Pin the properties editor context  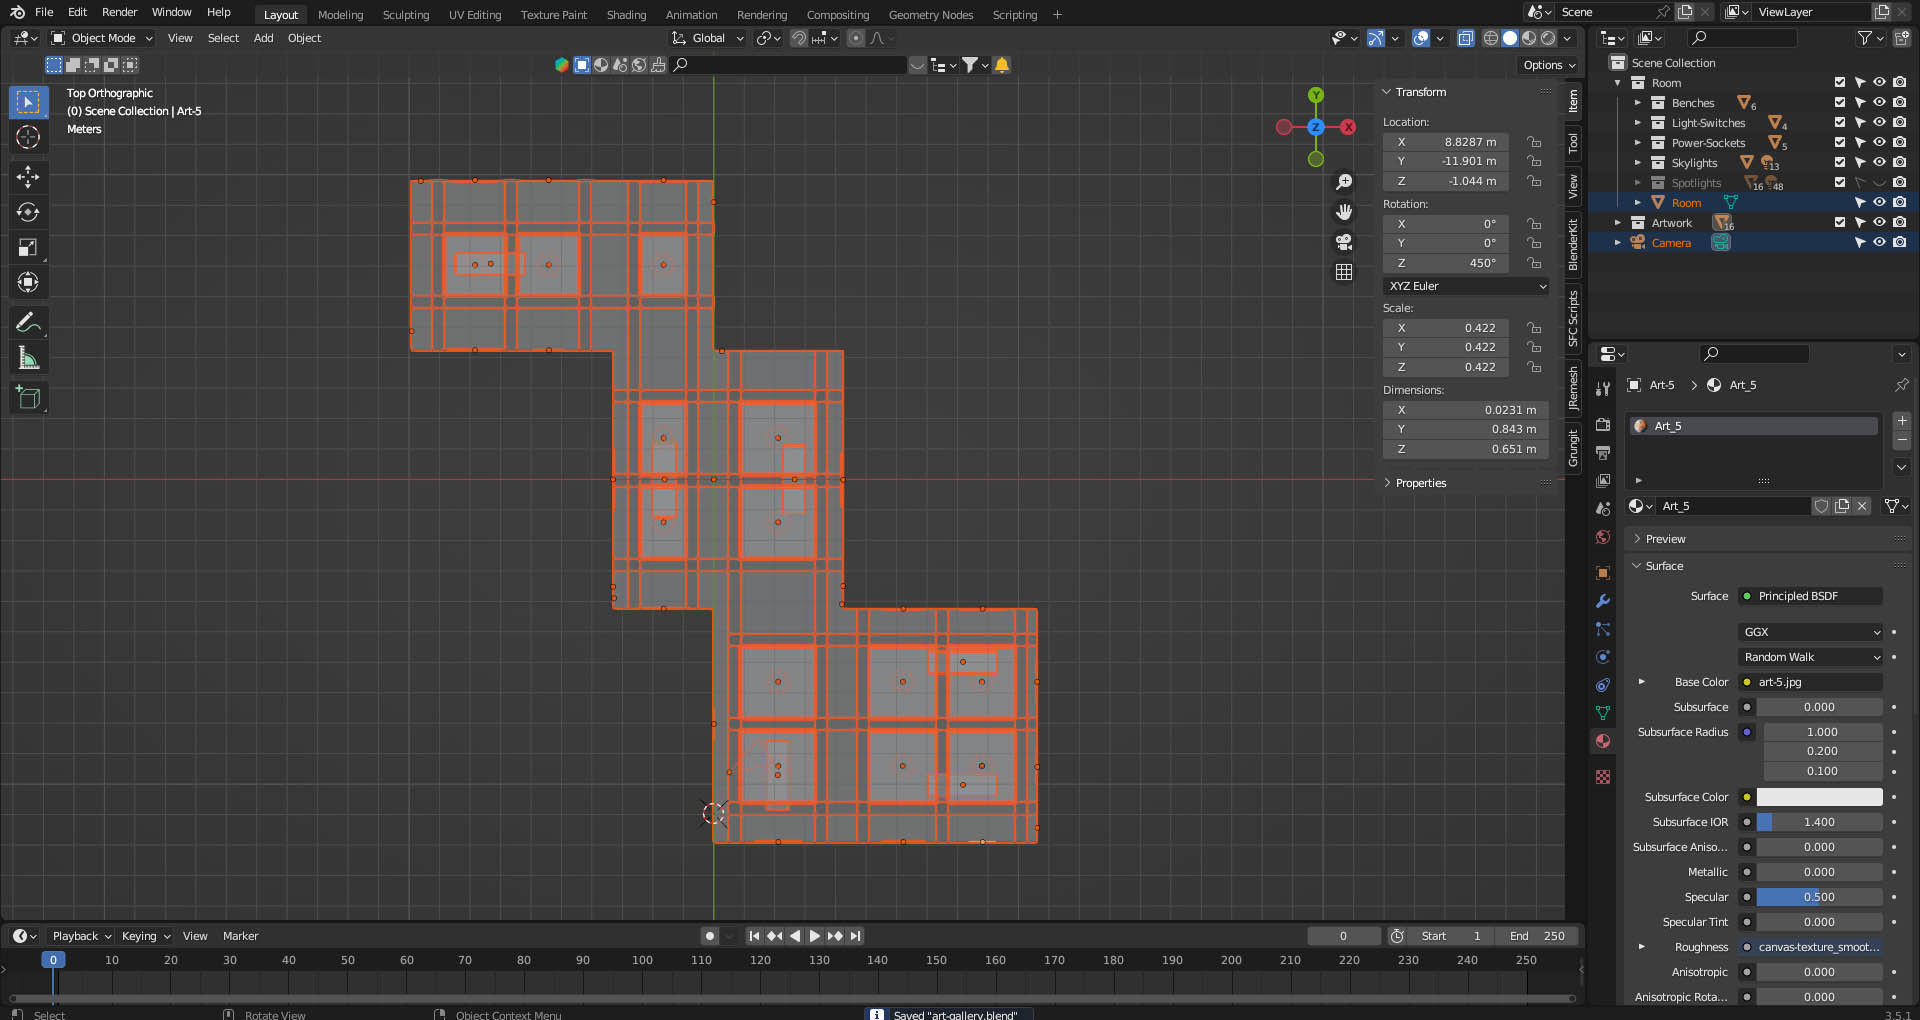pyautogui.click(x=1901, y=385)
